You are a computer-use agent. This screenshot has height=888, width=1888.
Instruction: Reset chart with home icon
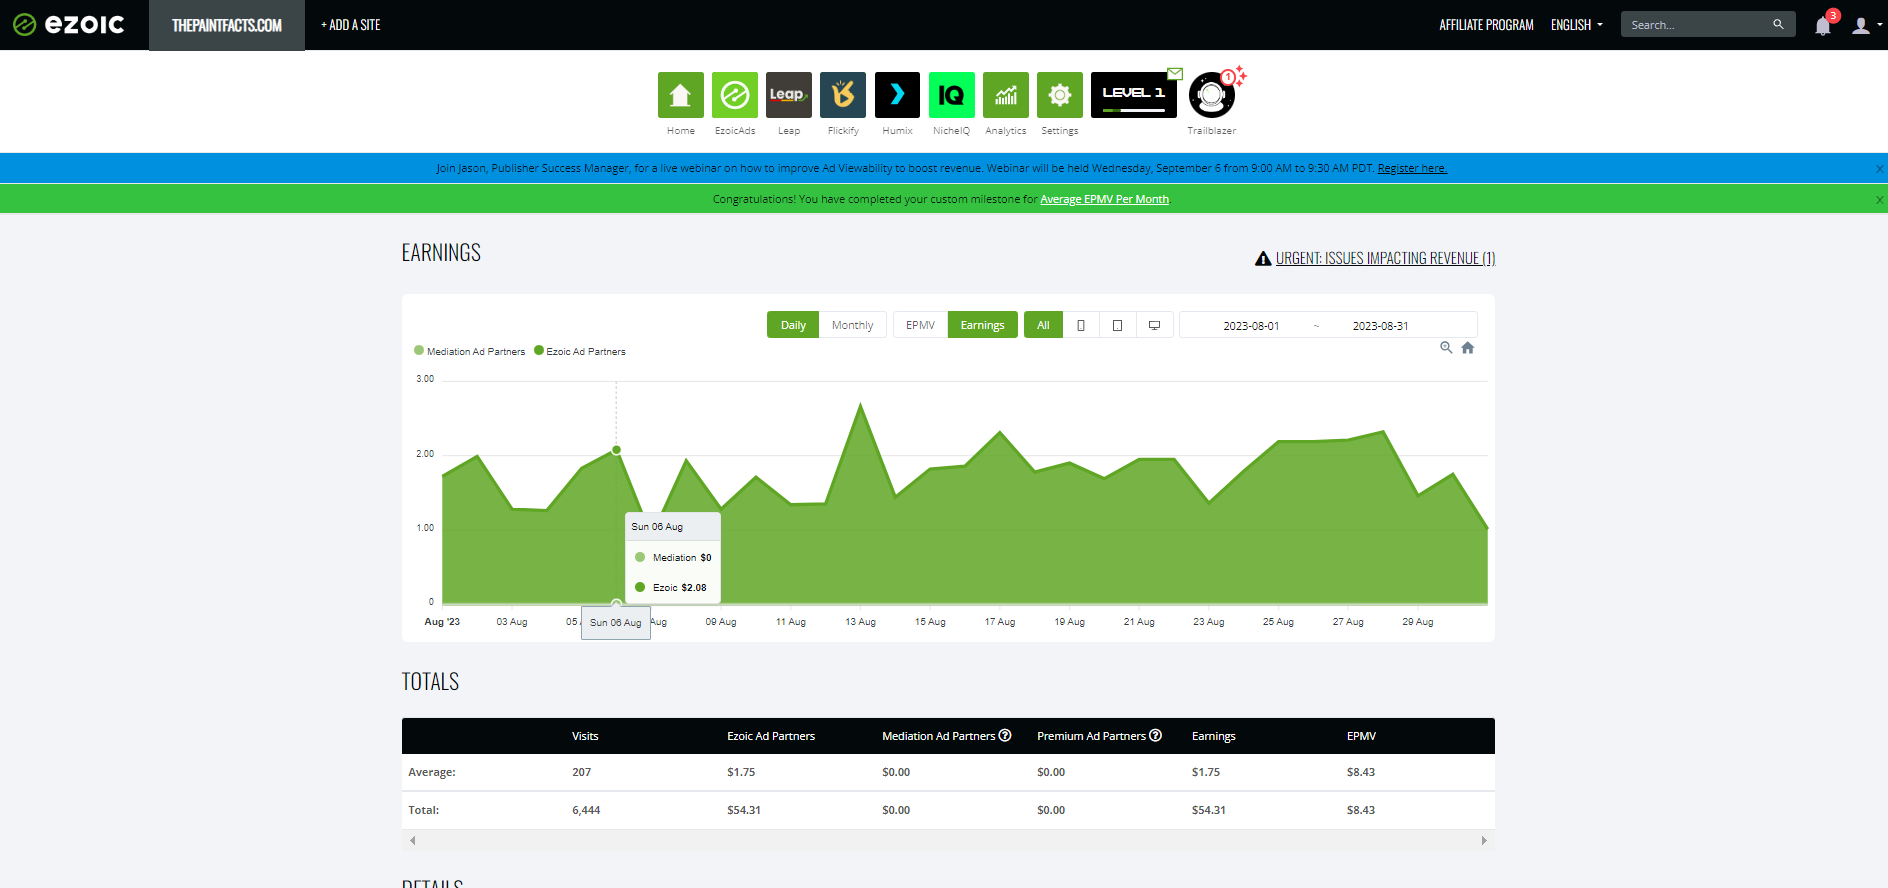1468,348
